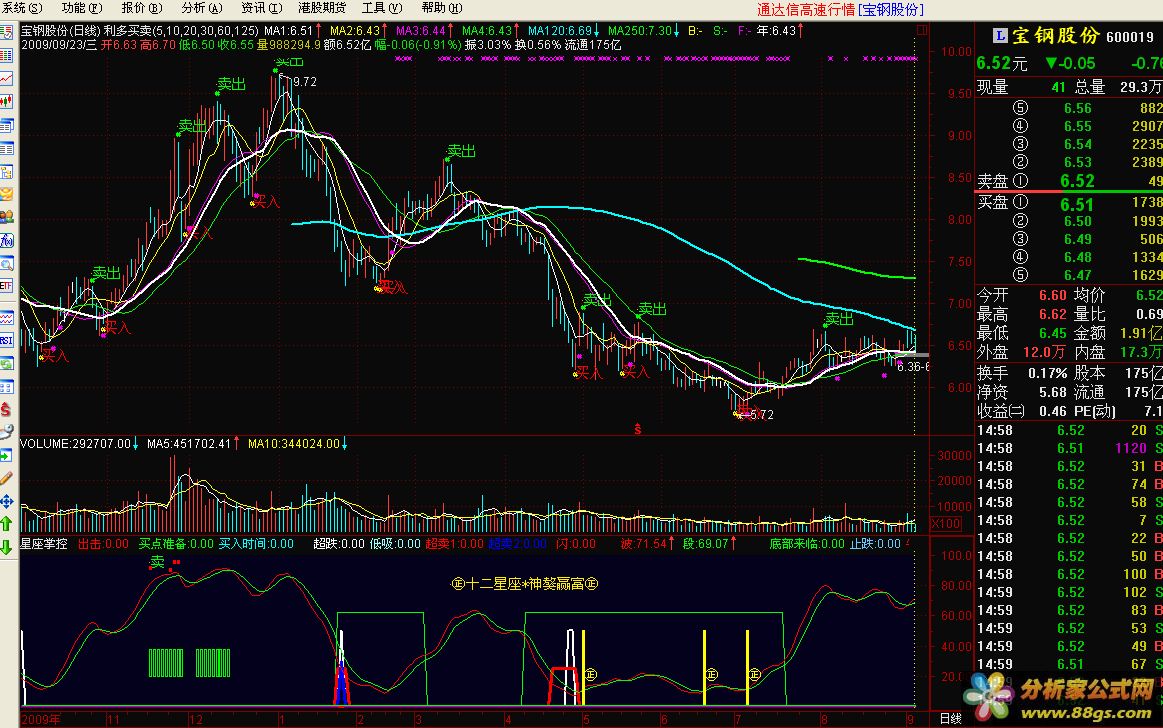Click the yellow envelope message icon
The width and height of the screenshot is (1163, 728).
click(x=6, y=194)
